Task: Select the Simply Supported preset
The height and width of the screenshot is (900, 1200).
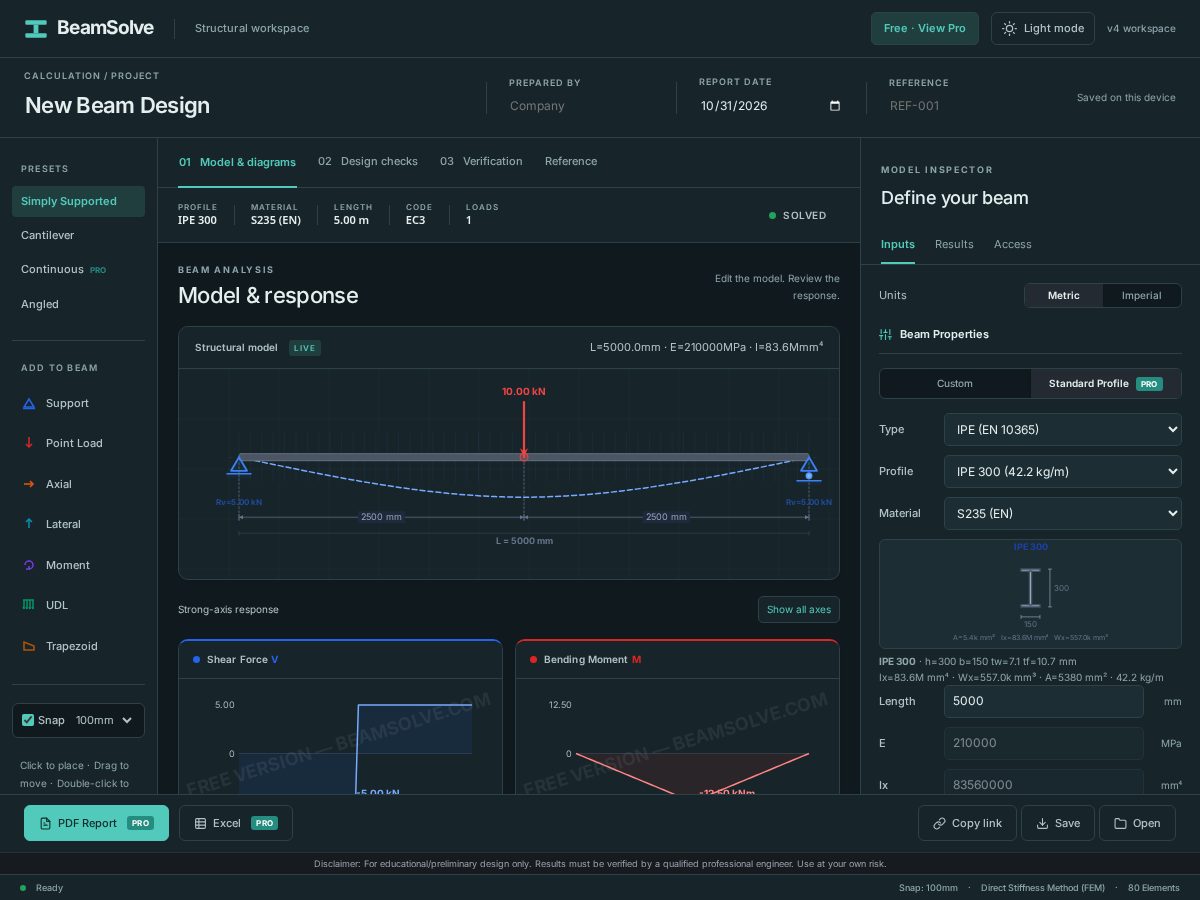Action: tap(78, 201)
